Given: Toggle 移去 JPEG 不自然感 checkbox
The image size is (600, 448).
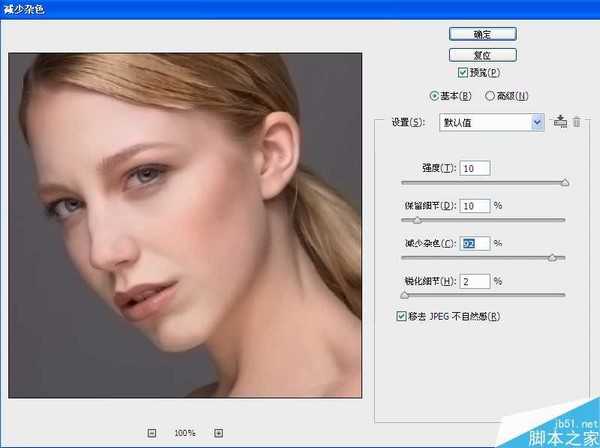Looking at the screenshot, I should (x=401, y=316).
